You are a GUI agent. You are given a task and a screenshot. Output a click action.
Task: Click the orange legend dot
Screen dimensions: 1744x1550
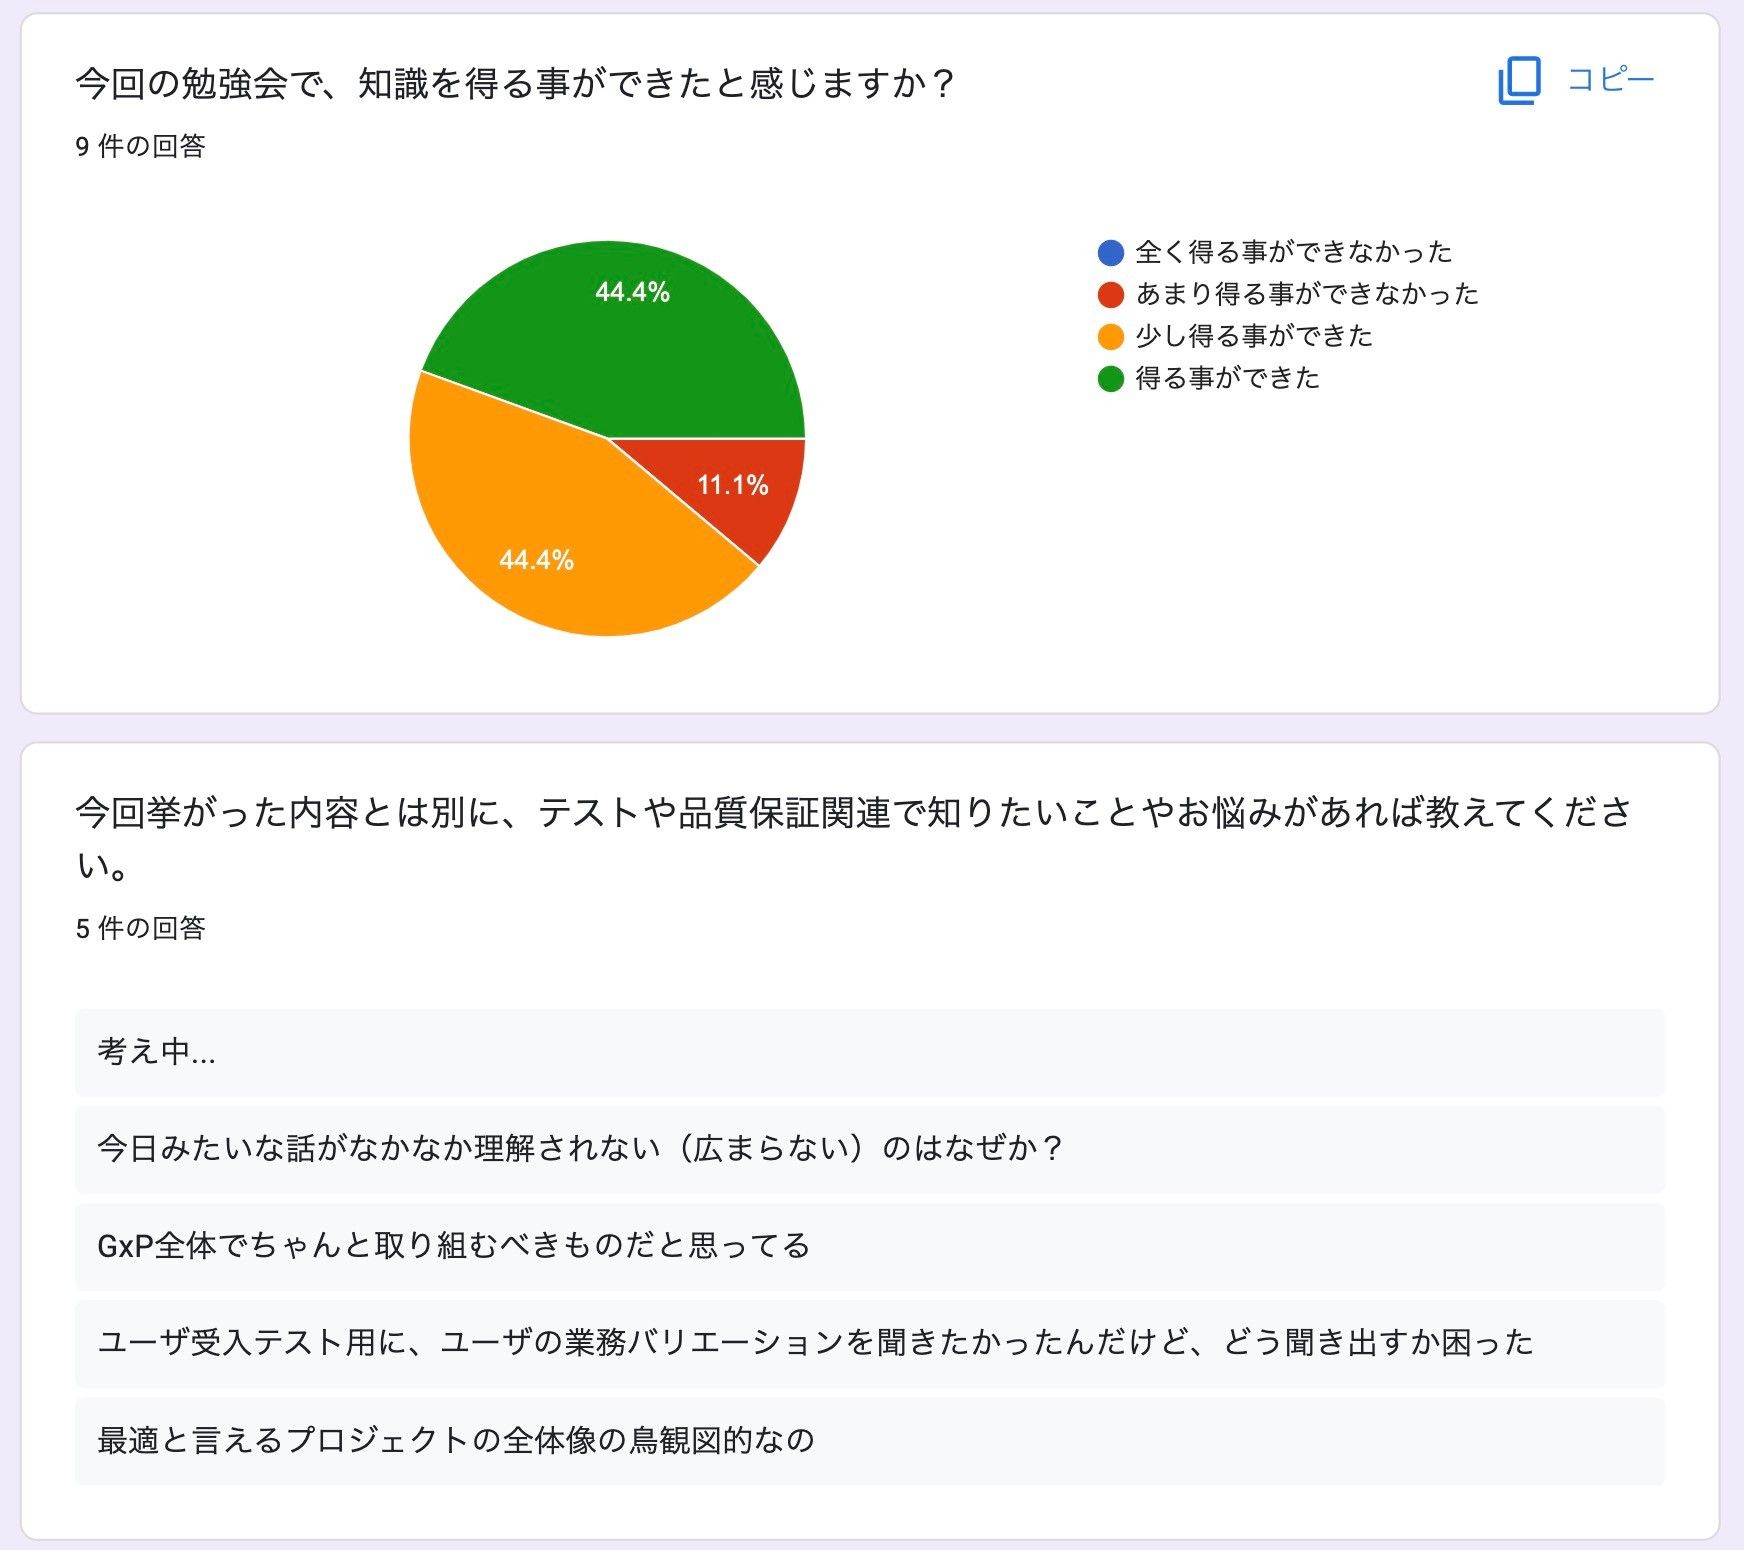[x=1111, y=336]
